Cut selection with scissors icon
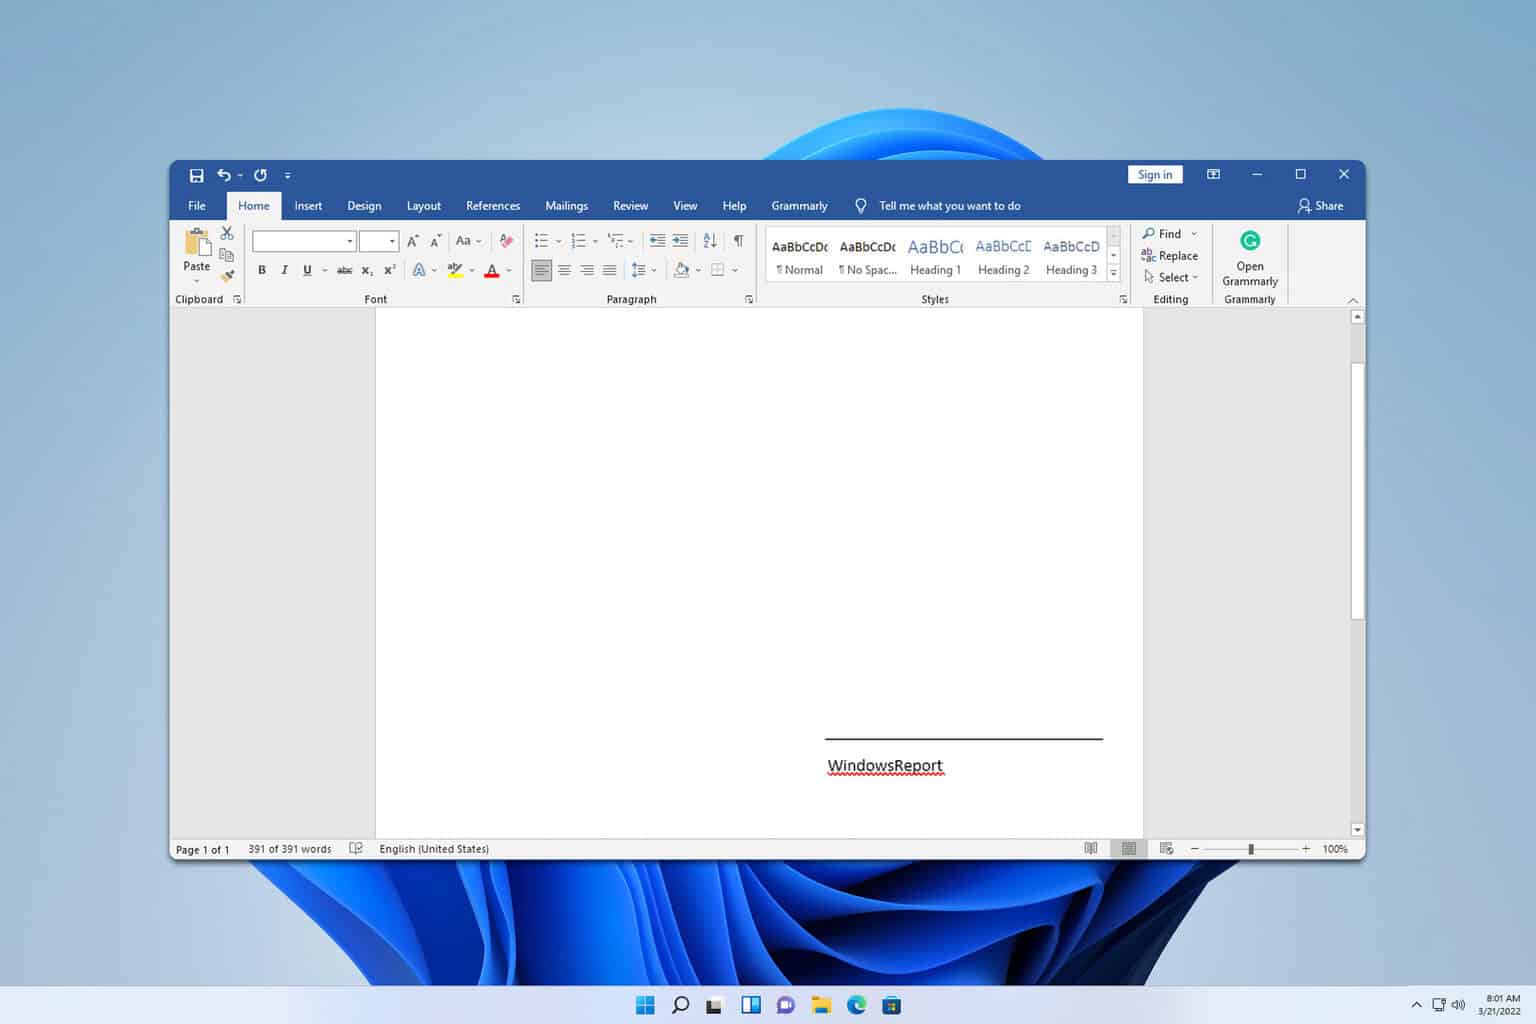Screen dimensions: 1536x1024 pos(227,233)
